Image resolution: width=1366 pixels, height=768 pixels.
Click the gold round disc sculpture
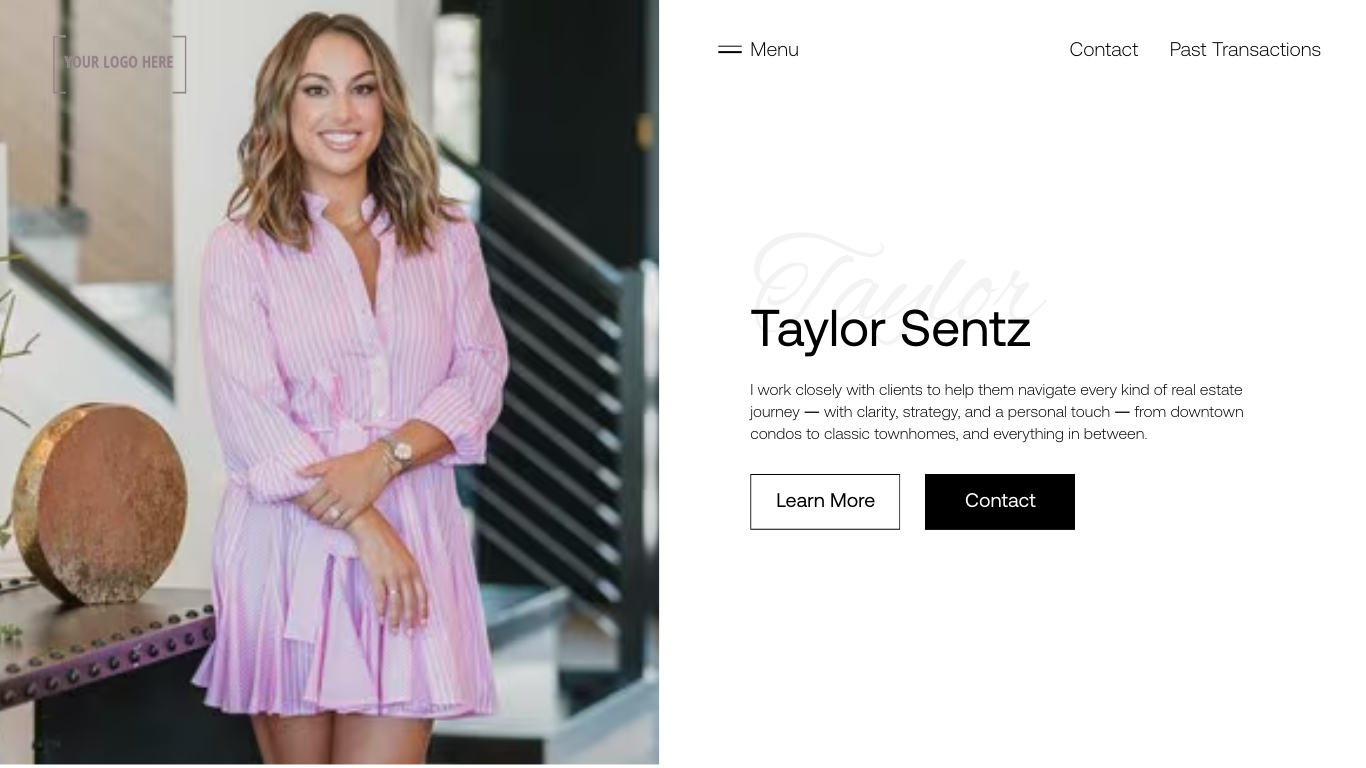pyautogui.click(x=100, y=500)
